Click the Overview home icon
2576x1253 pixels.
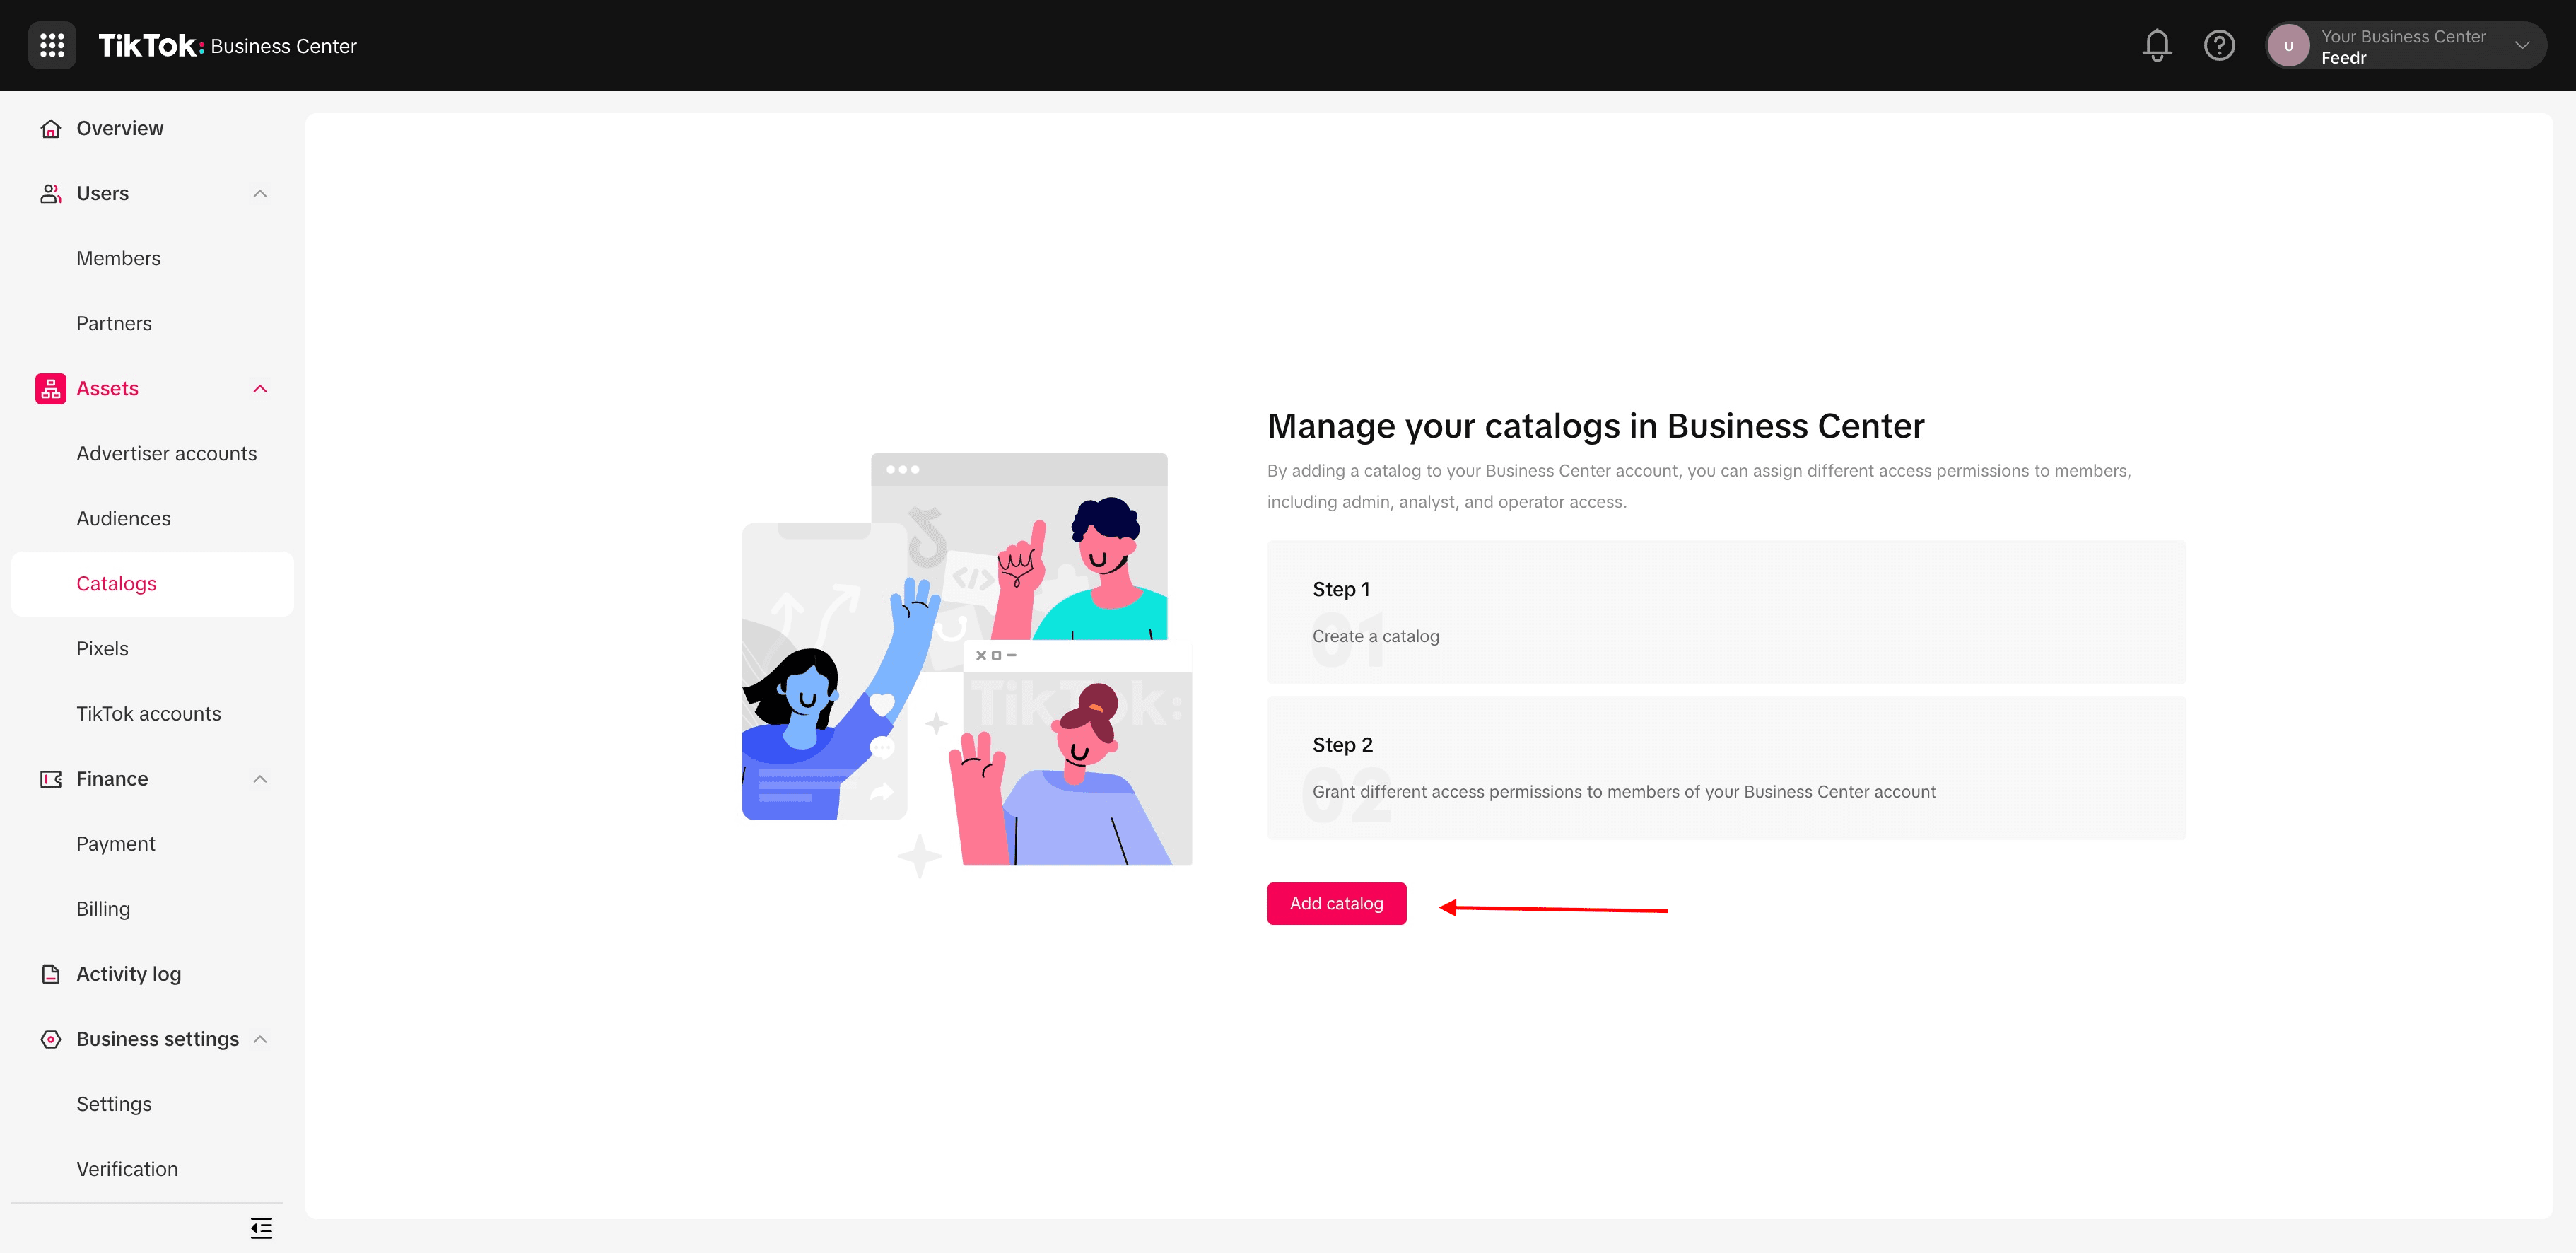51,128
